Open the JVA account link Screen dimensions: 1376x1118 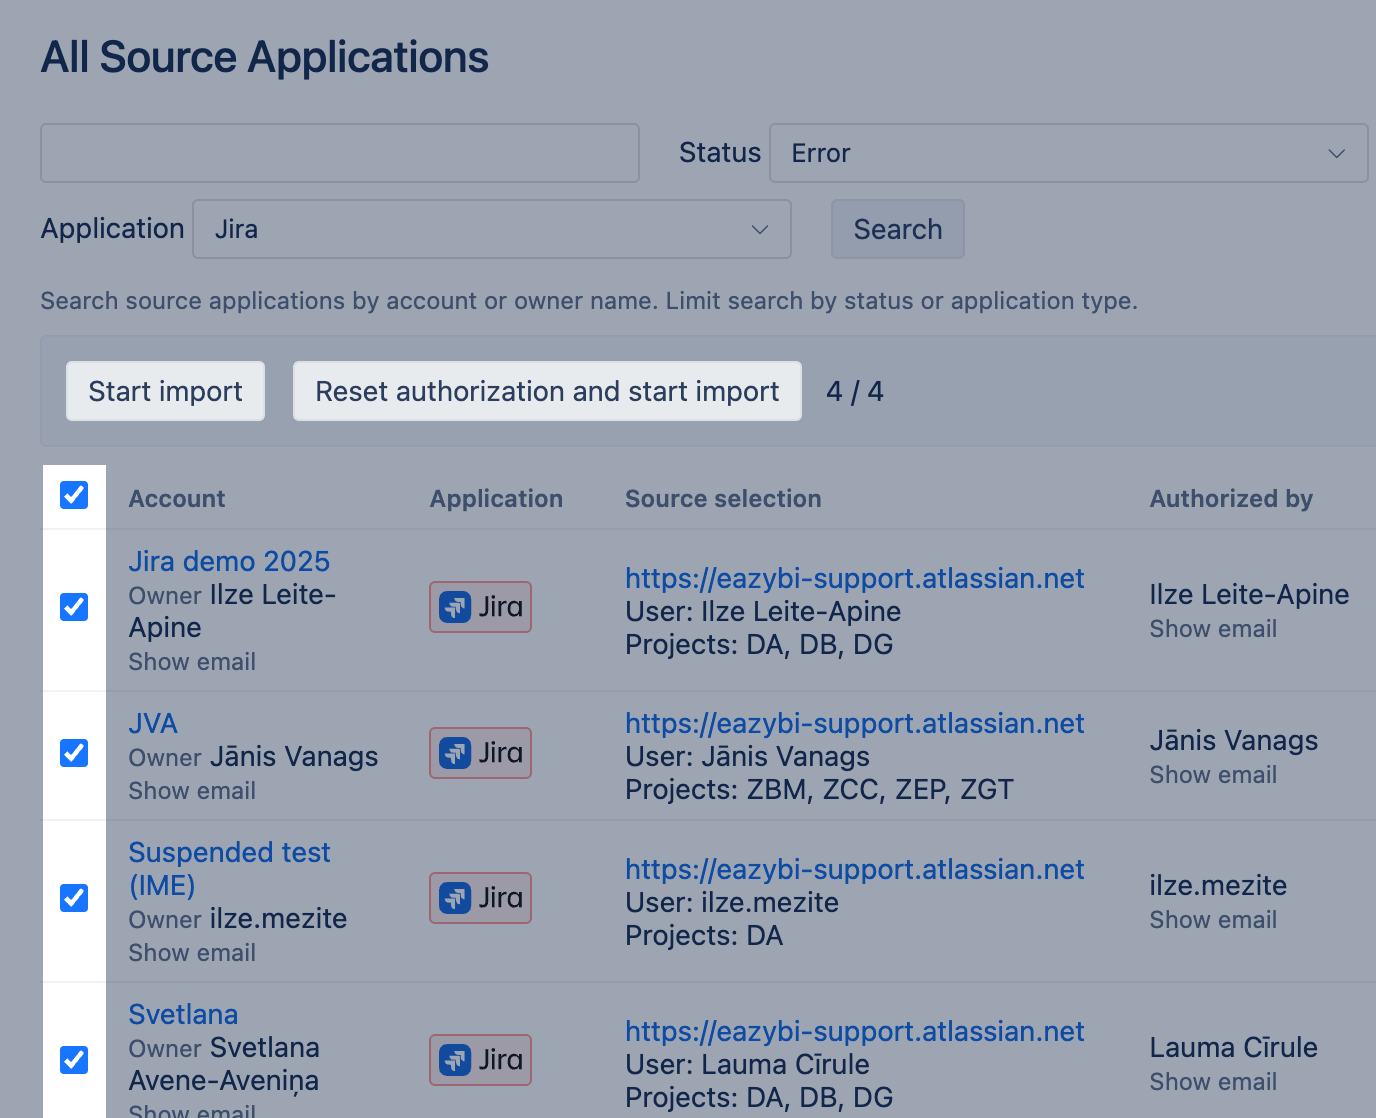tap(153, 723)
